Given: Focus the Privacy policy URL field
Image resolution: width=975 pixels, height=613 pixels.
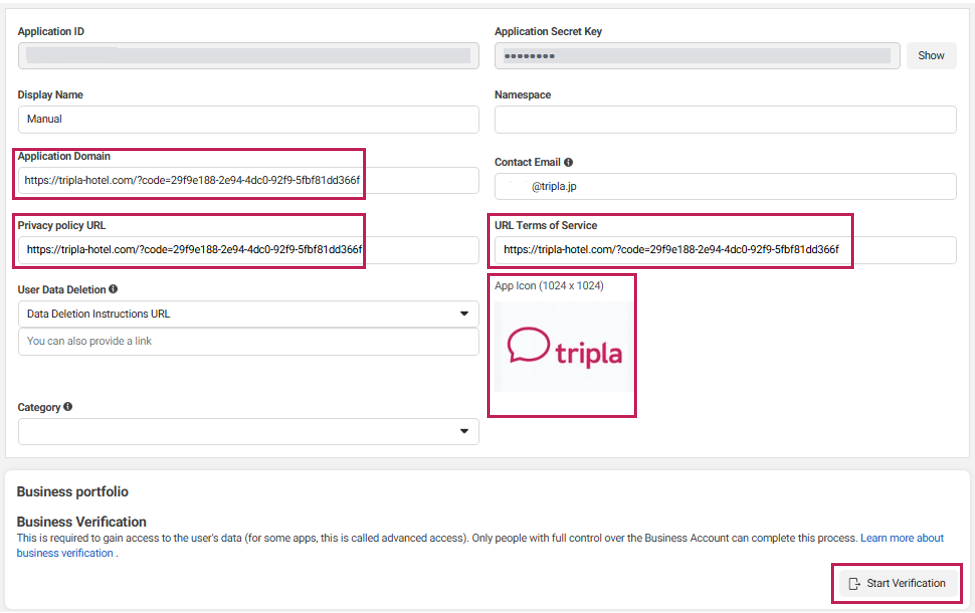Looking at the screenshot, I should coord(248,250).
